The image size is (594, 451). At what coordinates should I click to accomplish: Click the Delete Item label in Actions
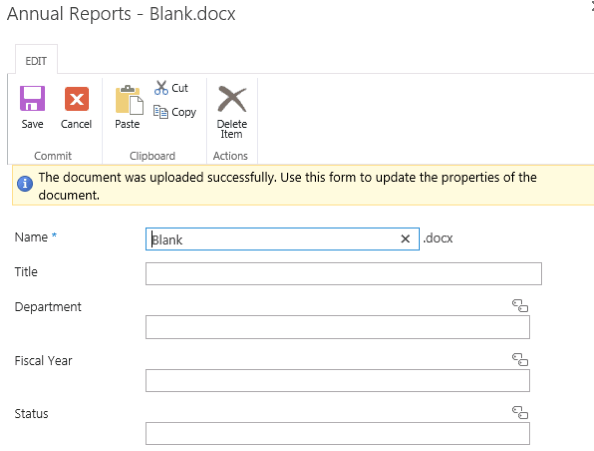coord(232,129)
